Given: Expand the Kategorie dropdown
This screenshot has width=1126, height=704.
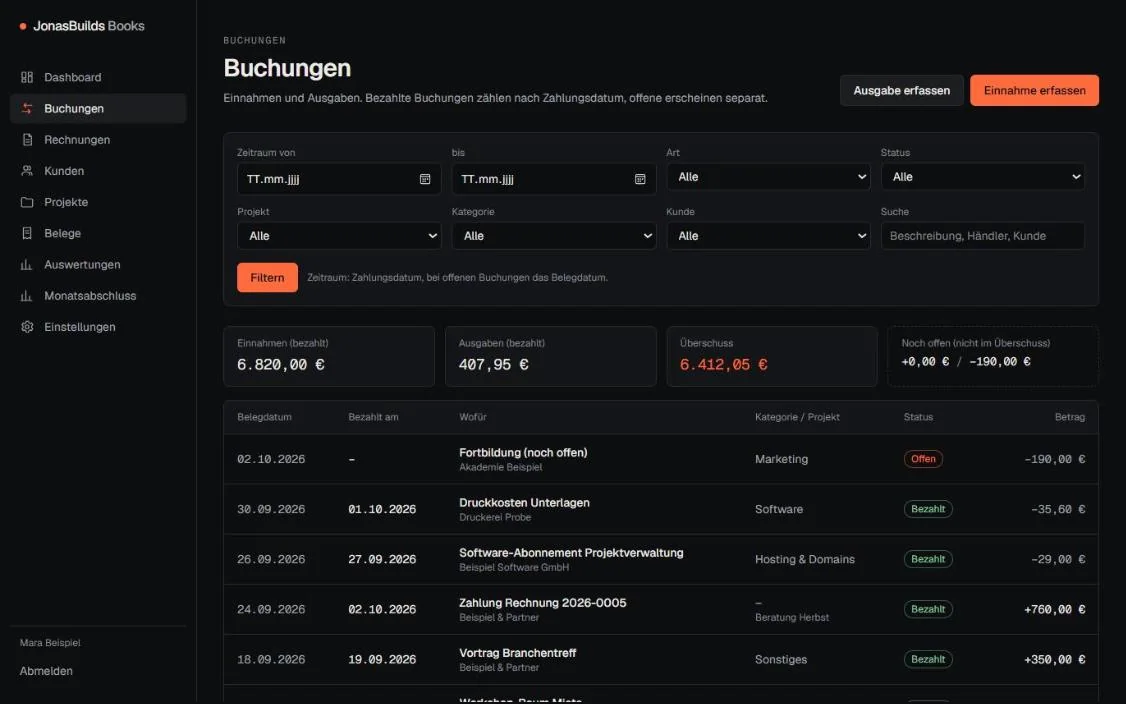Looking at the screenshot, I should coord(554,236).
